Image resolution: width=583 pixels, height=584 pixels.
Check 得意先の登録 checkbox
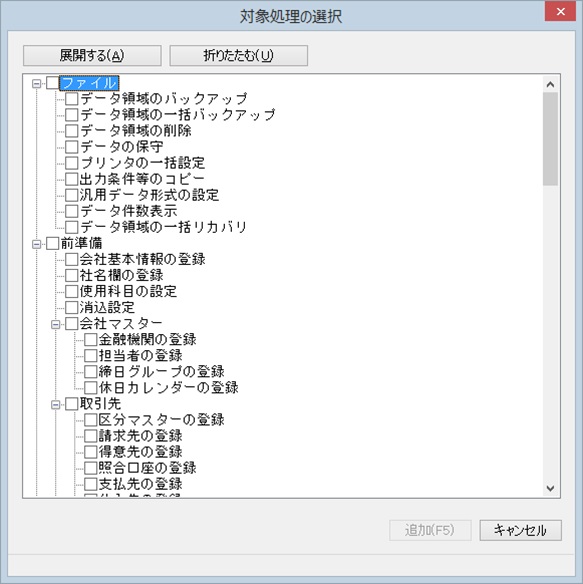pyautogui.click(x=91, y=452)
